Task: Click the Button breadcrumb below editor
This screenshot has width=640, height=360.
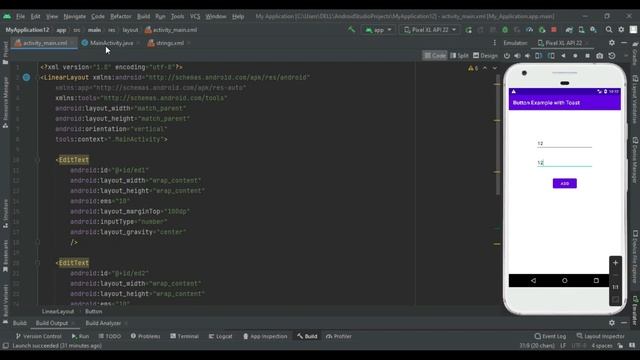Action: [x=93, y=311]
